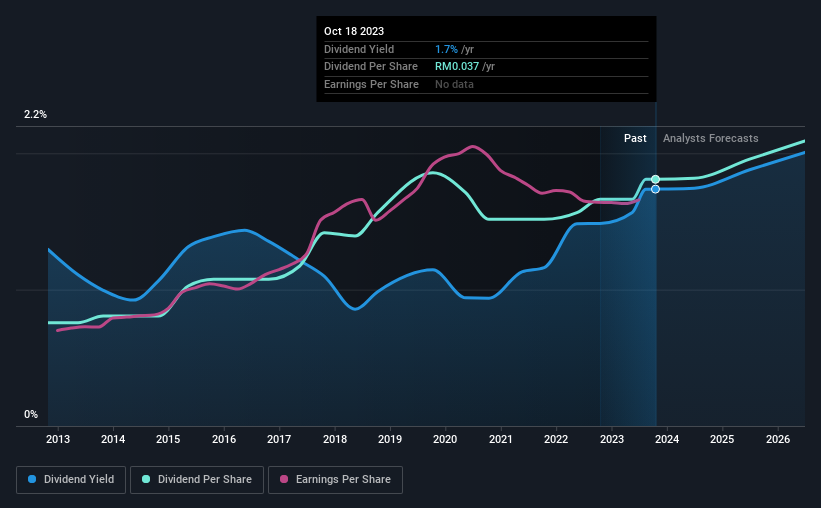Click the Past region label
This screenshot has height=508, width=821.
[x=635, y=138]
